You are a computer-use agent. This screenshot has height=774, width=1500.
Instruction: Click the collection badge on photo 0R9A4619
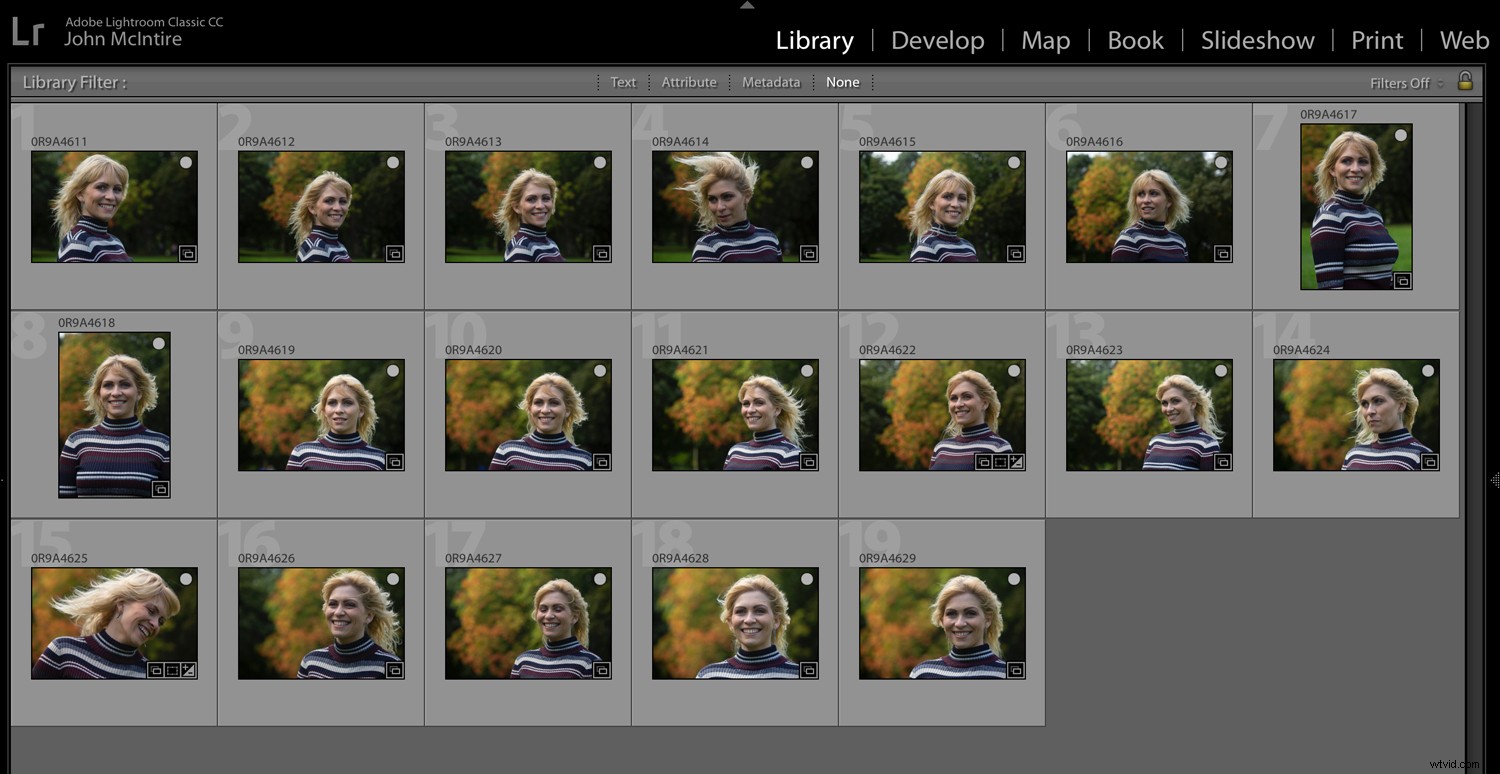point(393,461)
